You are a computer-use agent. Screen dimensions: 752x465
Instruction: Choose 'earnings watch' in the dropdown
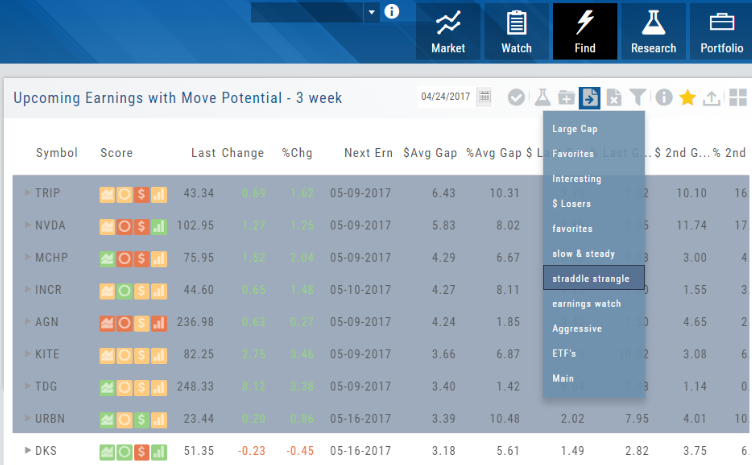586,303
